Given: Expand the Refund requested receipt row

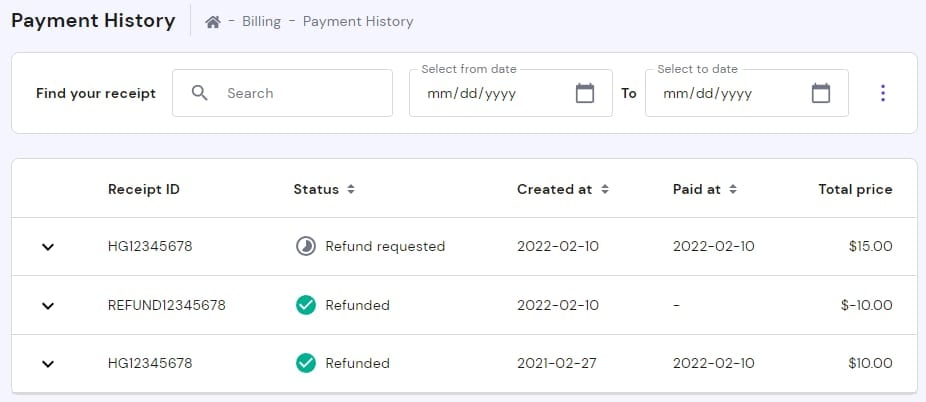Looking at the screenshot, I should [x=48, y=247].
